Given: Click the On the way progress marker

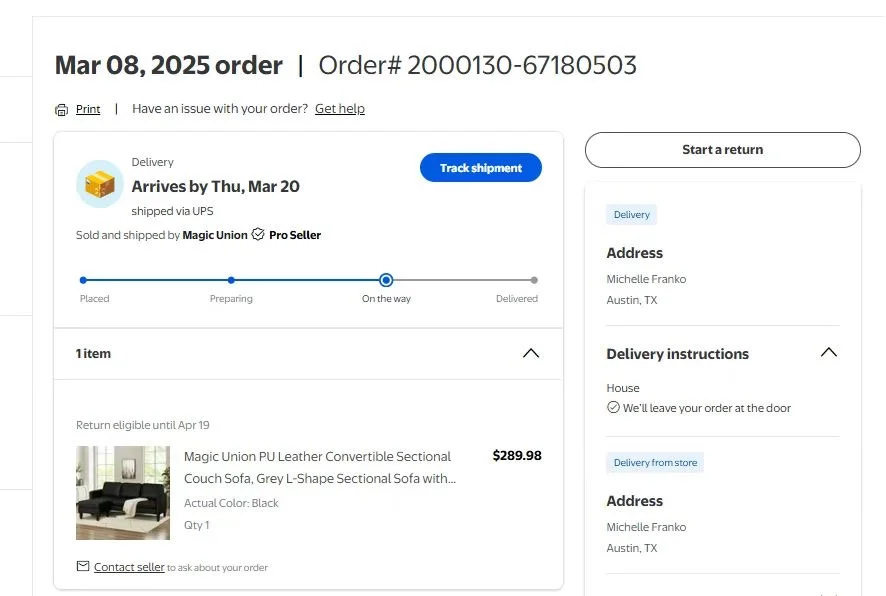Looking at the screenshot, I should pyautogui.click(x=386, y=281).
